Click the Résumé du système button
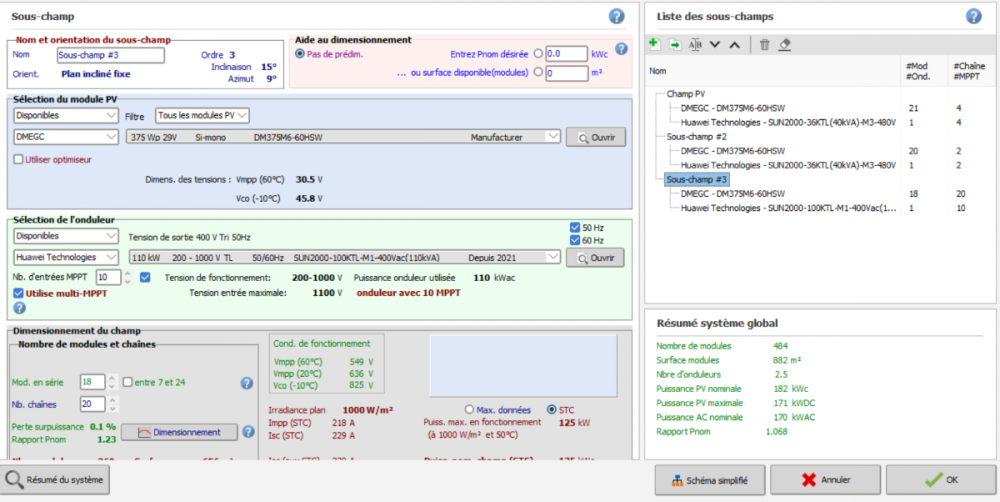This screenshot has height=502, width=1000. (x=57, y=480)
